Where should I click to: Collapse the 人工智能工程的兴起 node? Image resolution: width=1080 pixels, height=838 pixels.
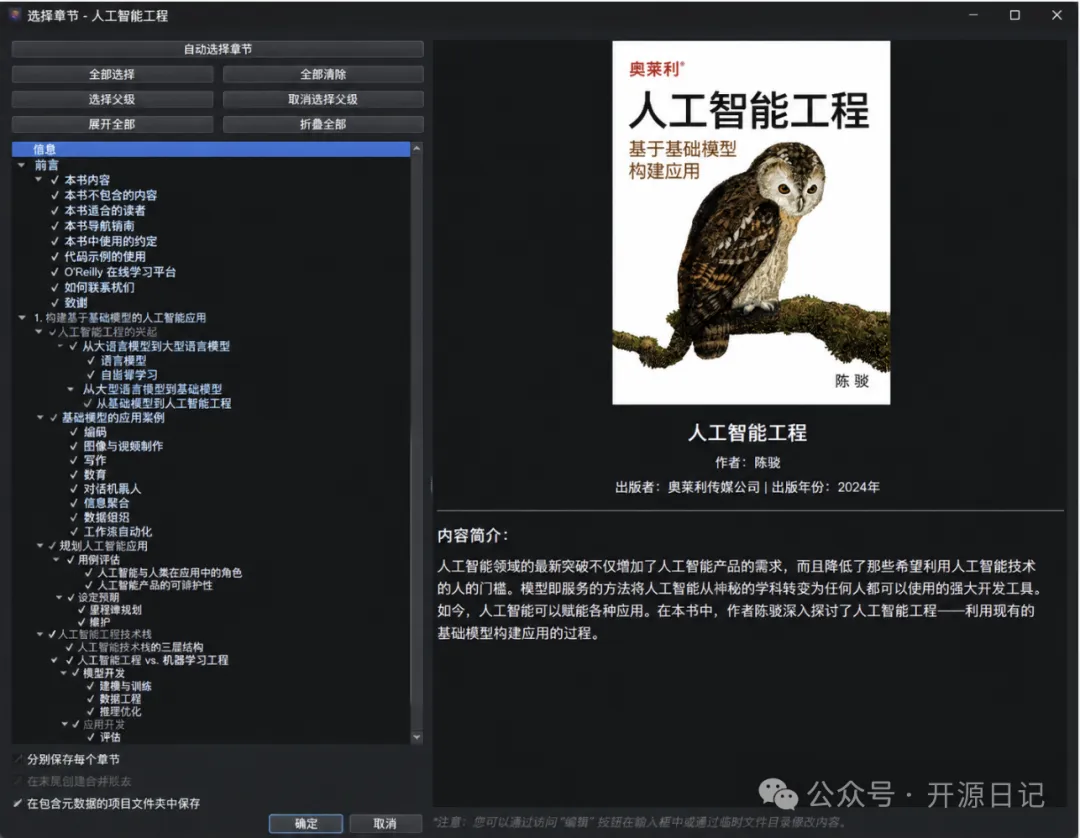(39, 332)
